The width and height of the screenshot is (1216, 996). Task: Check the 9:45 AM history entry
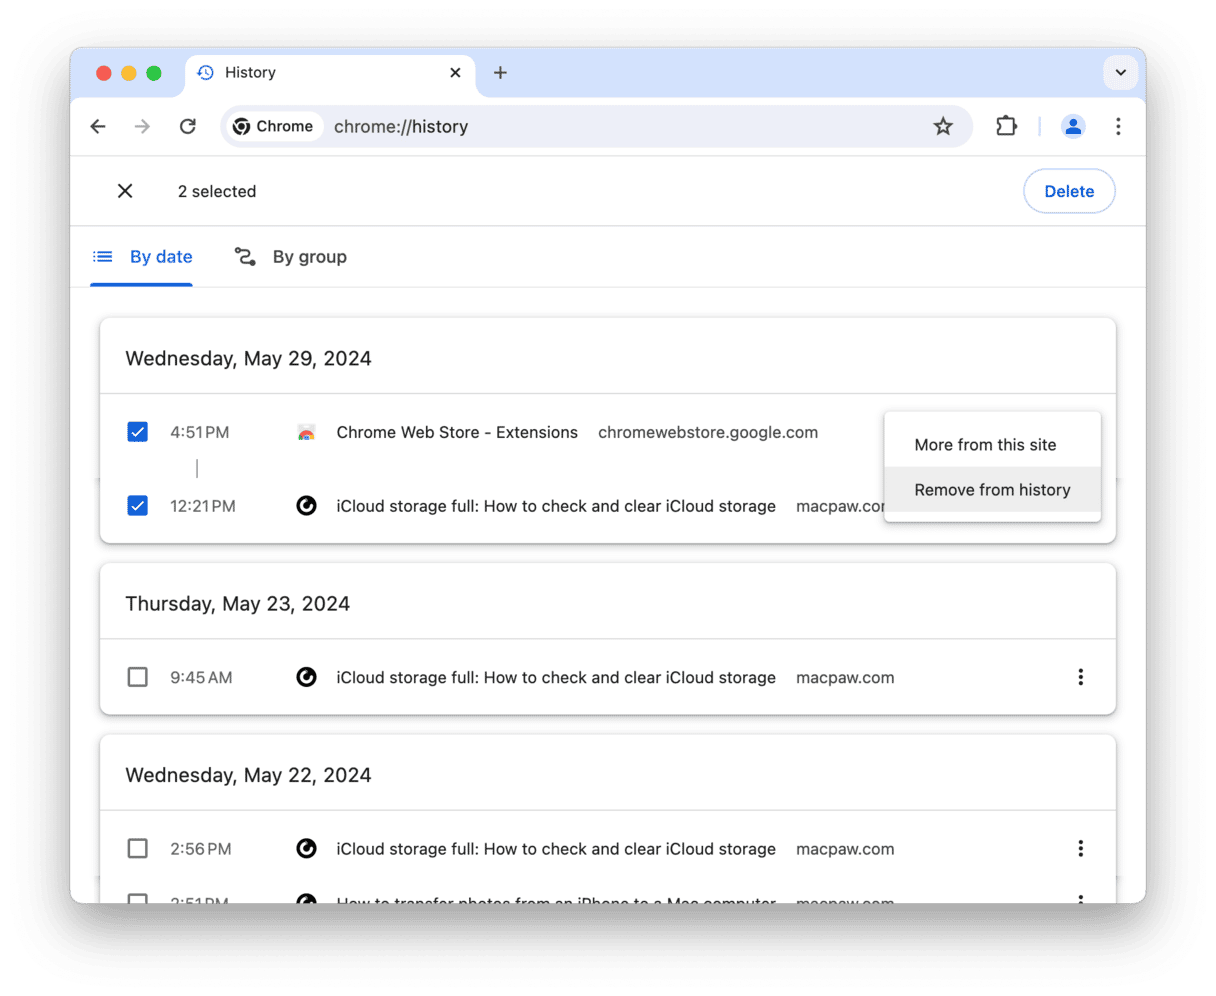(x=138, y=677)
